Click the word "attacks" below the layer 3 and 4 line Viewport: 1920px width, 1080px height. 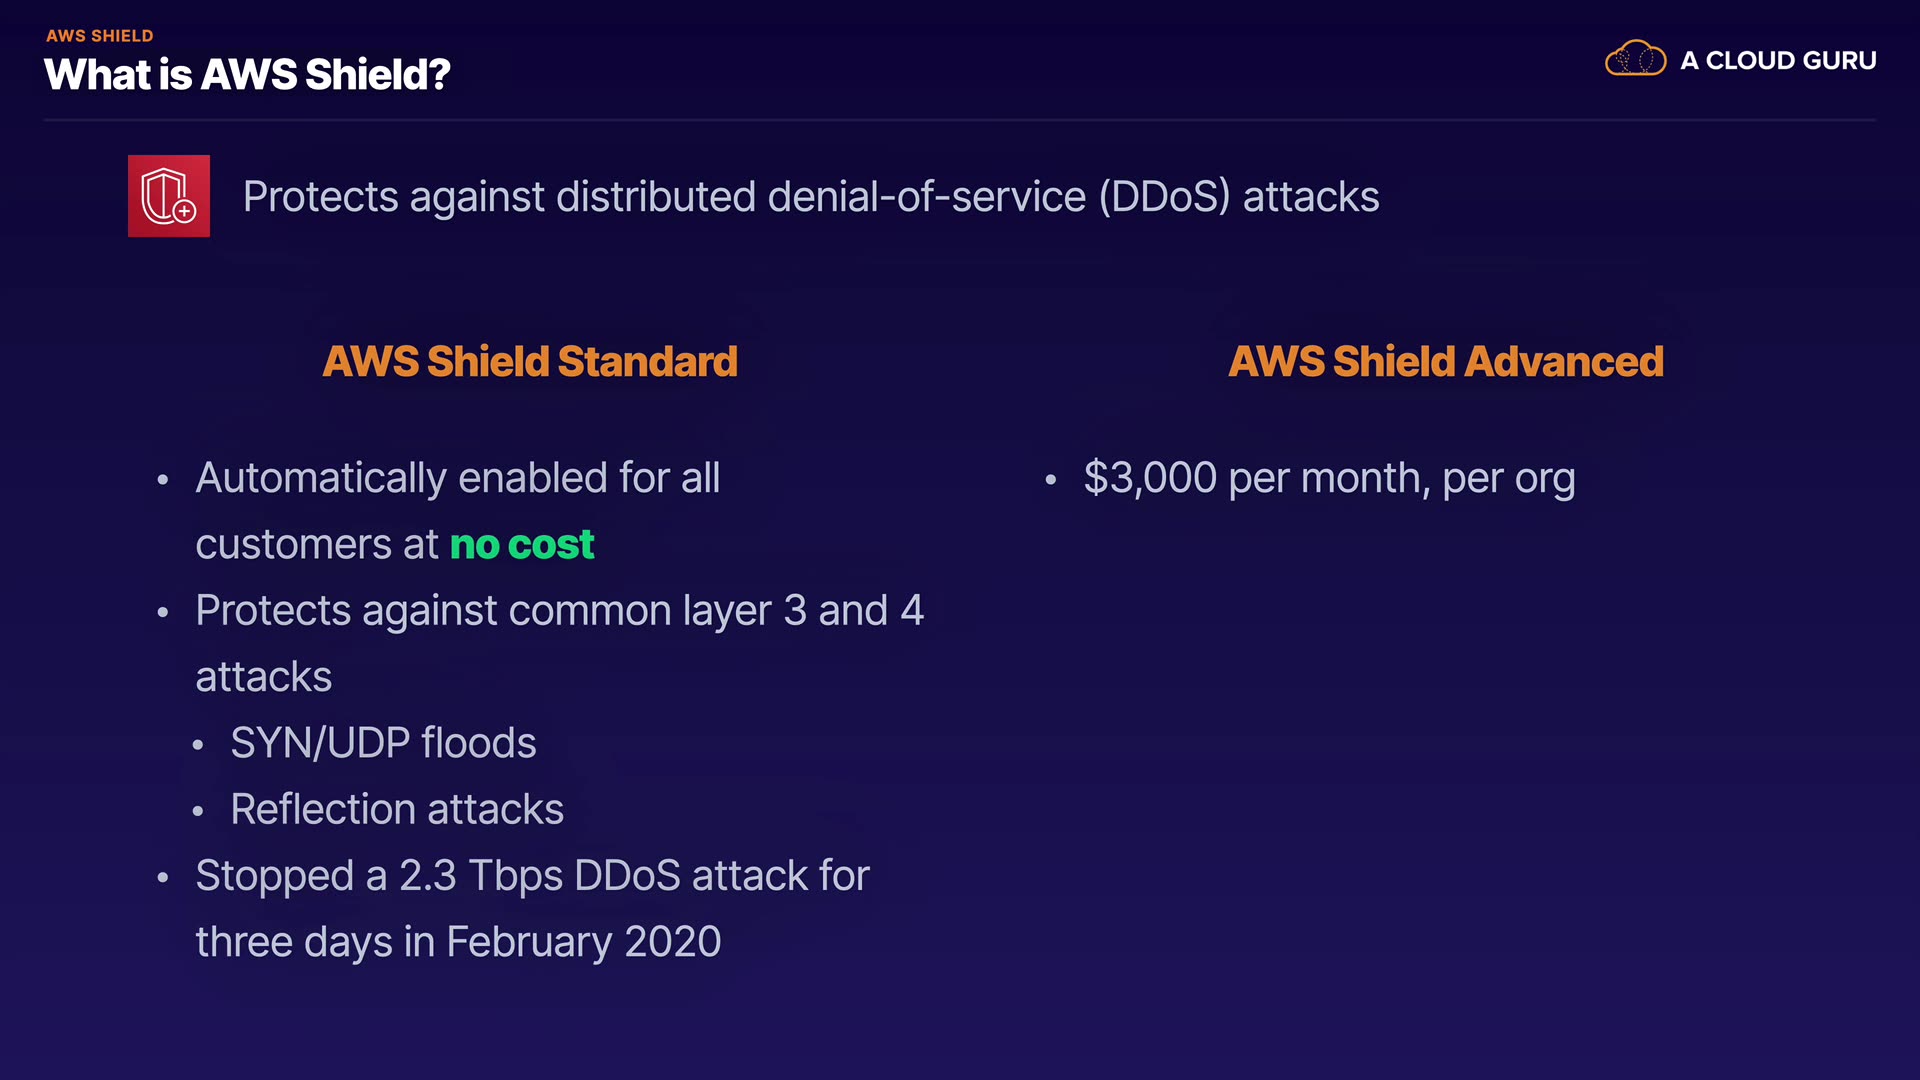[263, 677]
